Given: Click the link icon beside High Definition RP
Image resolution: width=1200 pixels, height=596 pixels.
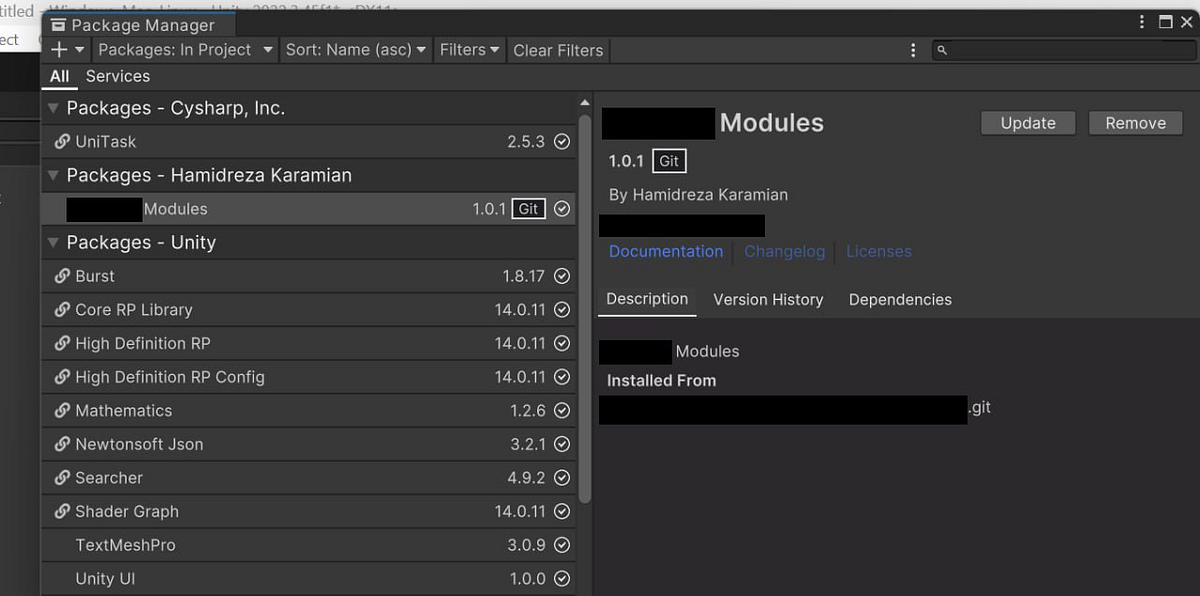Looking at the screenshot, I should [62, 343].
